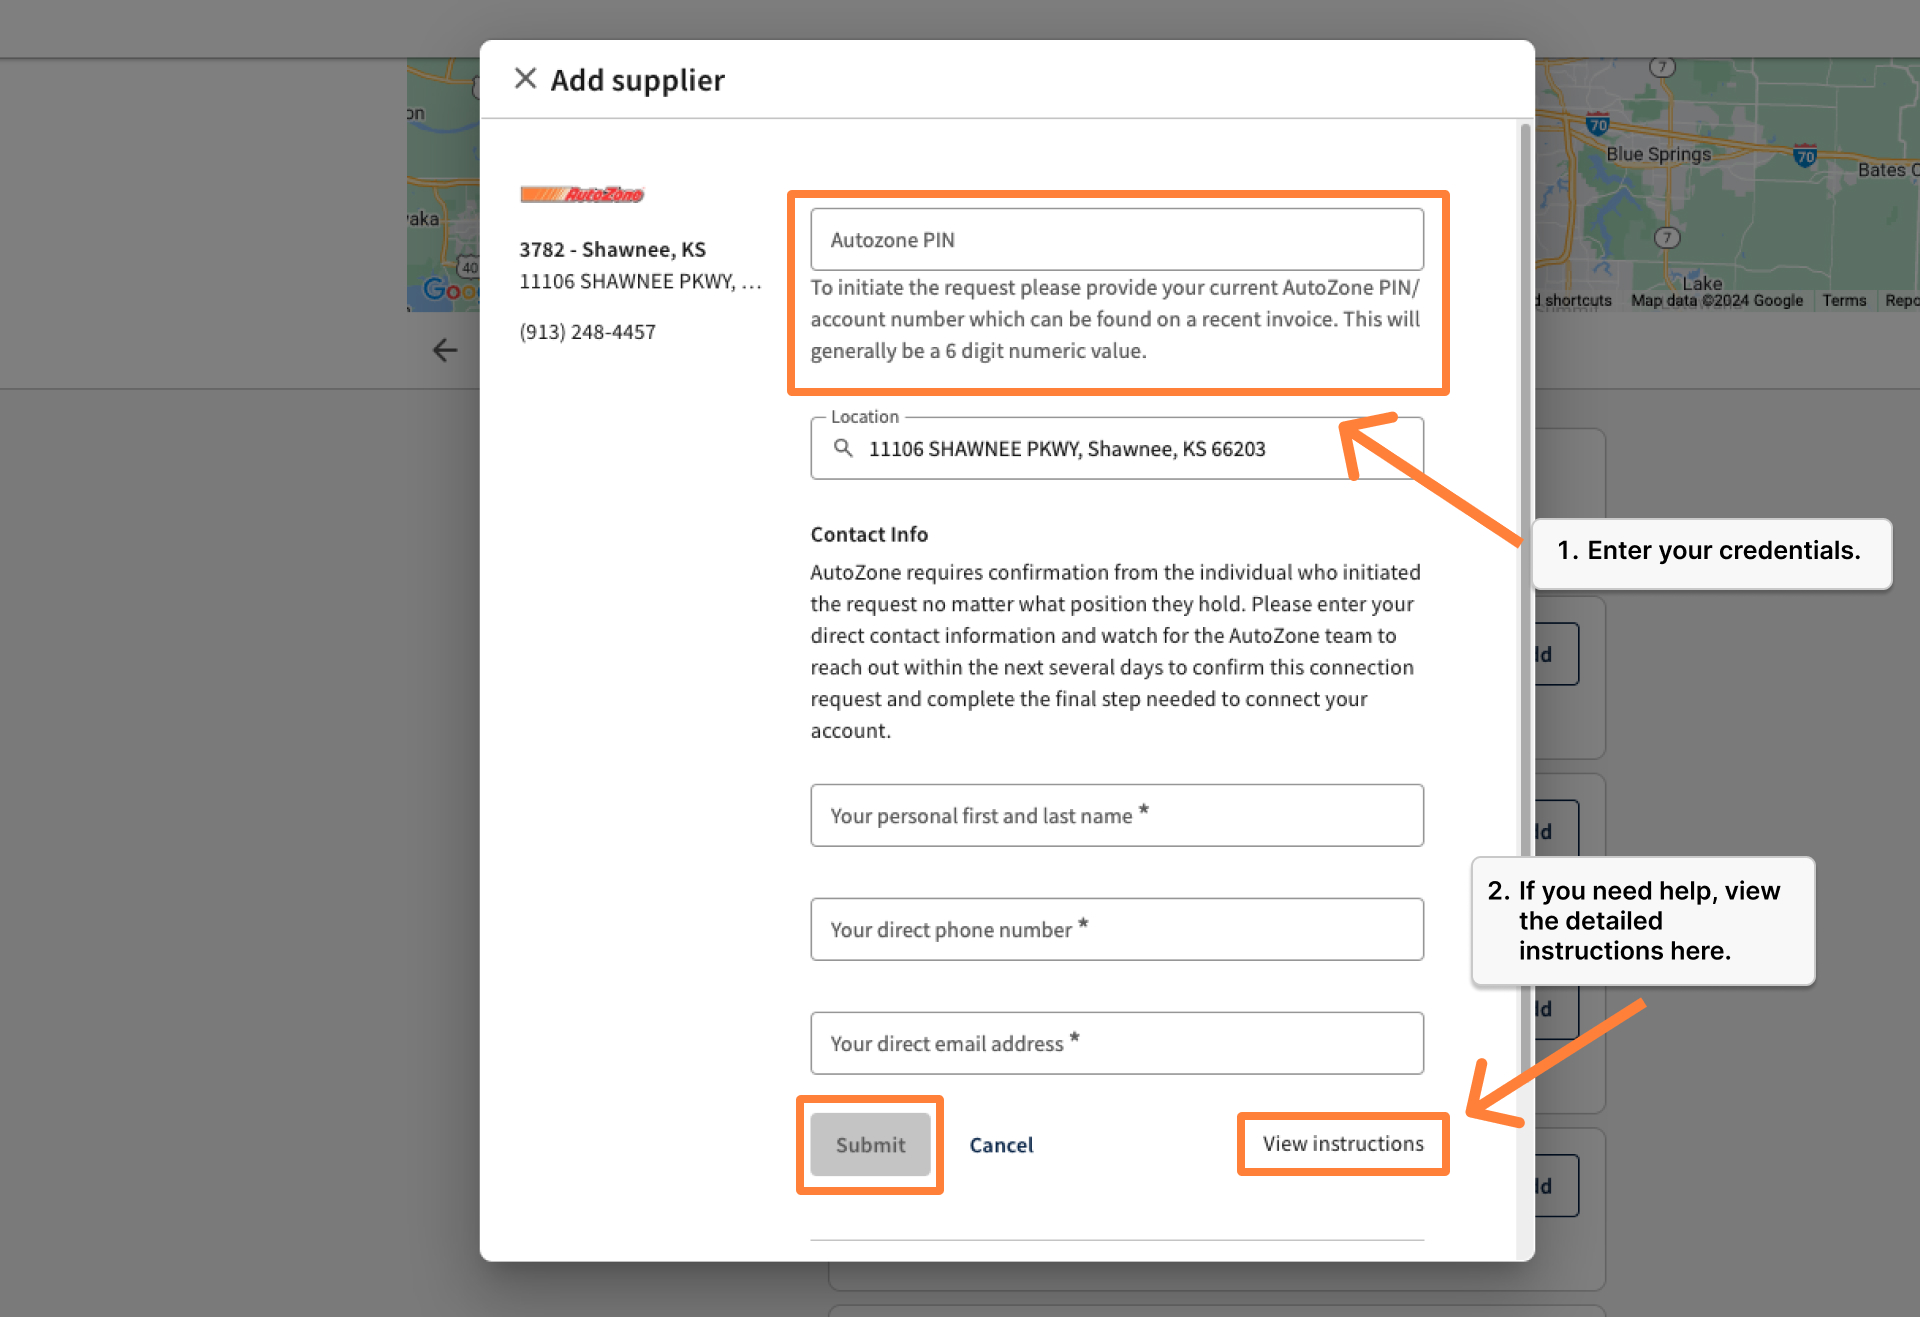Click the Interstate 70 shield near Blue Springs
The height and width of the screenshot is (1317, 1920).
coord(1597,124)
